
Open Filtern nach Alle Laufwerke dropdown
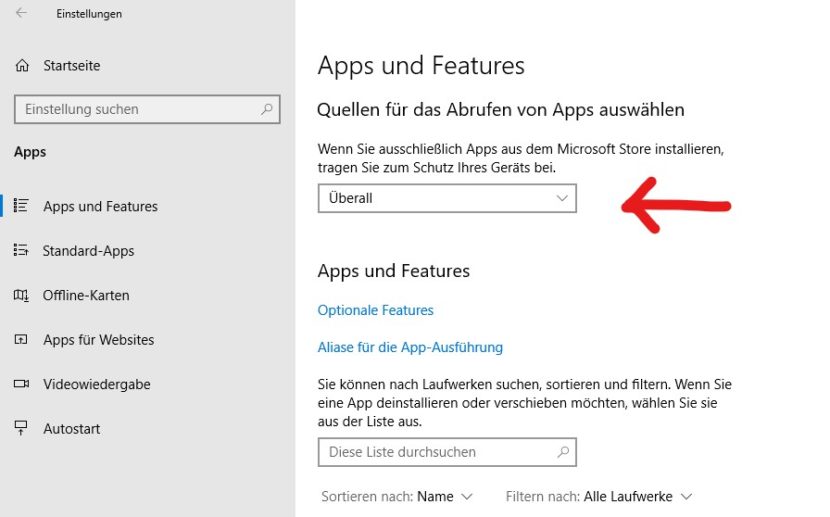[x=599, y=496]
